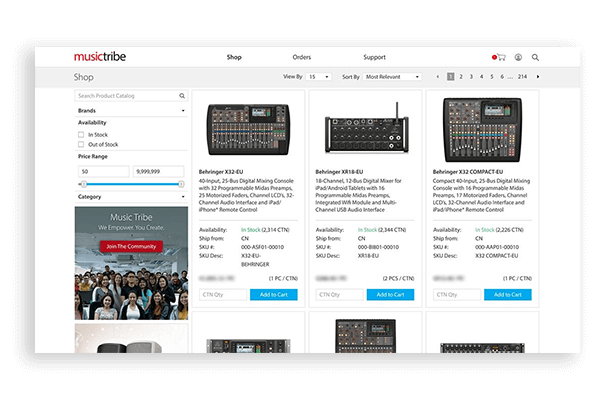Open the Sort By Most Relevant dropdown
Image resolution: width=615 pixels, height=400 pixels.
[392, 77]
